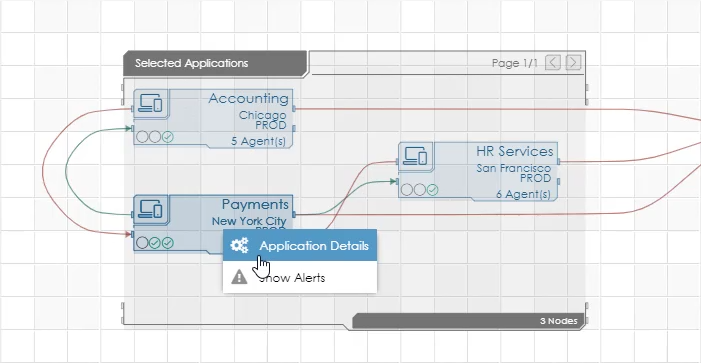Select the Selected Applications tab header

click(x=215, y=63)
